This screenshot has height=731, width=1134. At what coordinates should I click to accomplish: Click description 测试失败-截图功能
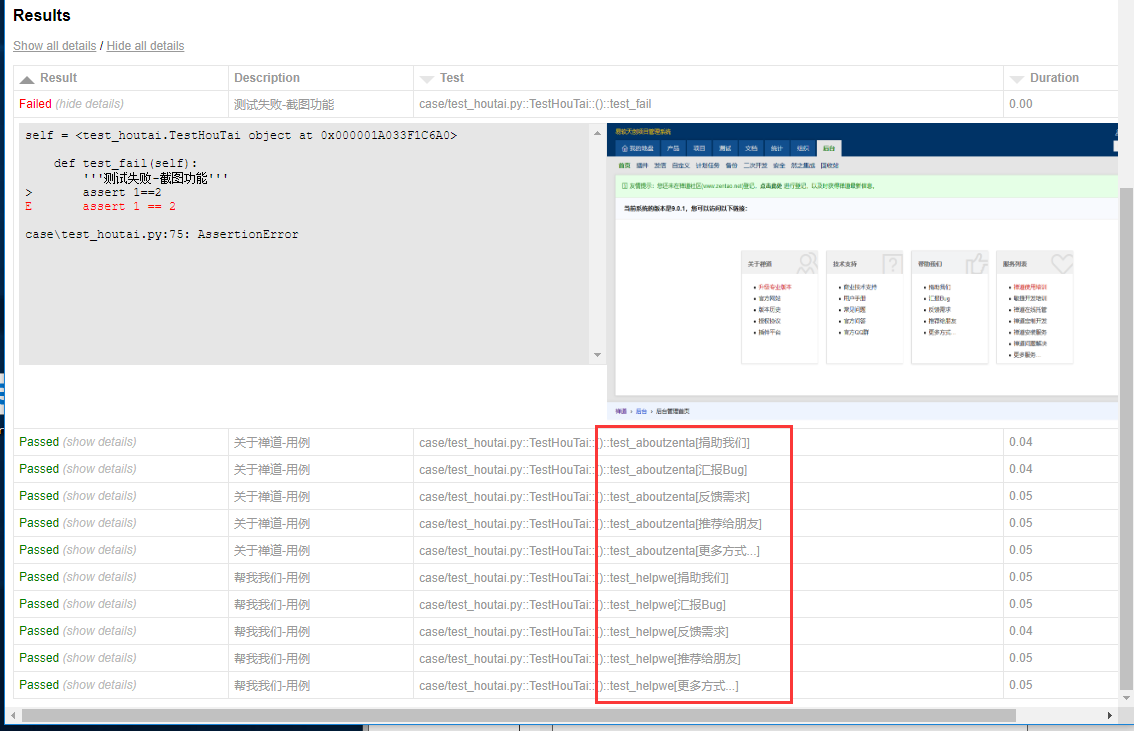284,104
